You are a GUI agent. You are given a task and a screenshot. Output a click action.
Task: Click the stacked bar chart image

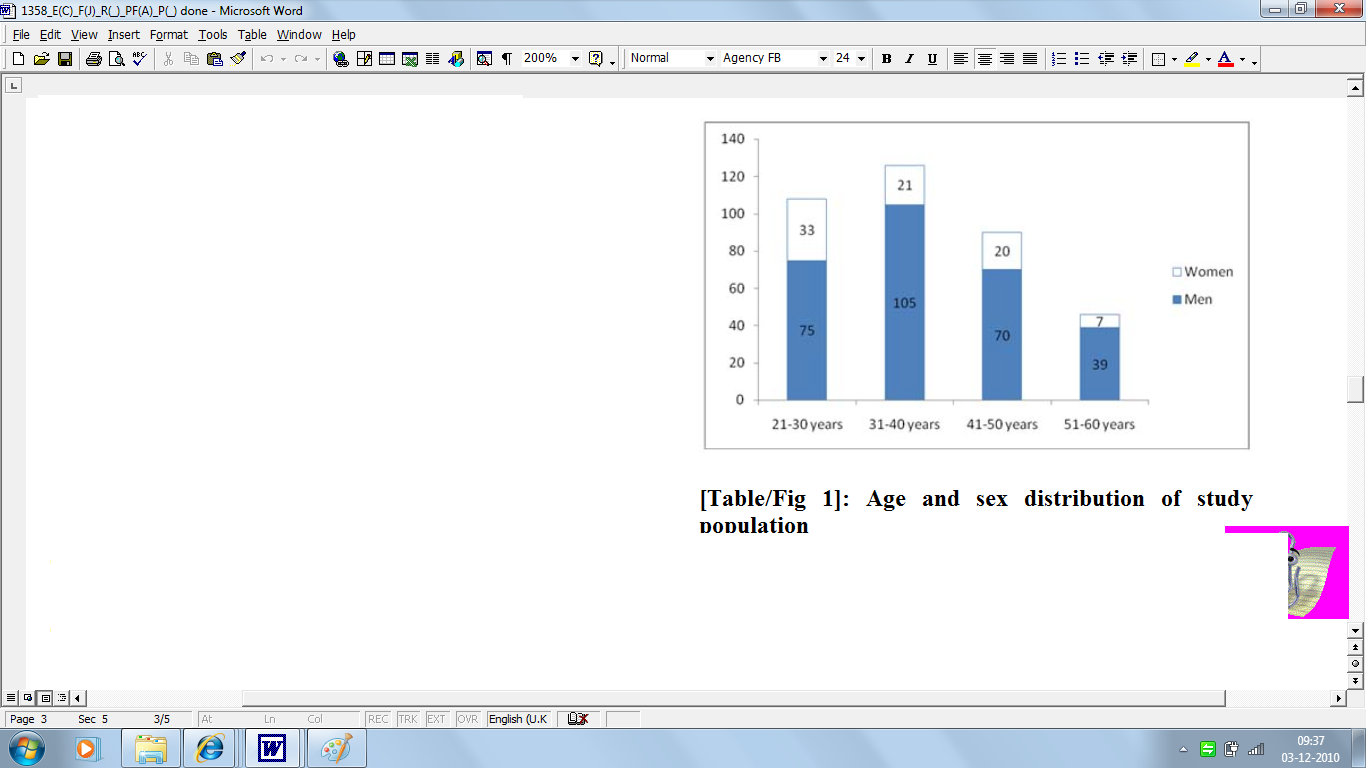(x=976, y=285)
